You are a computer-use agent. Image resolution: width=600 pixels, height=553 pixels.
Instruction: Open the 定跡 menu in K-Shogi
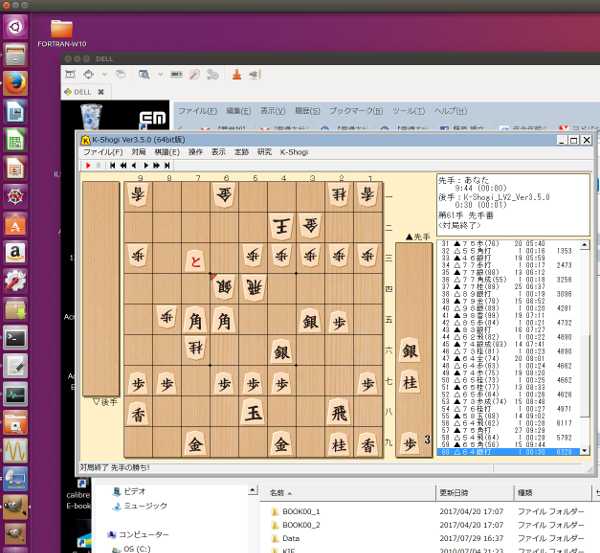pos(241,152)
